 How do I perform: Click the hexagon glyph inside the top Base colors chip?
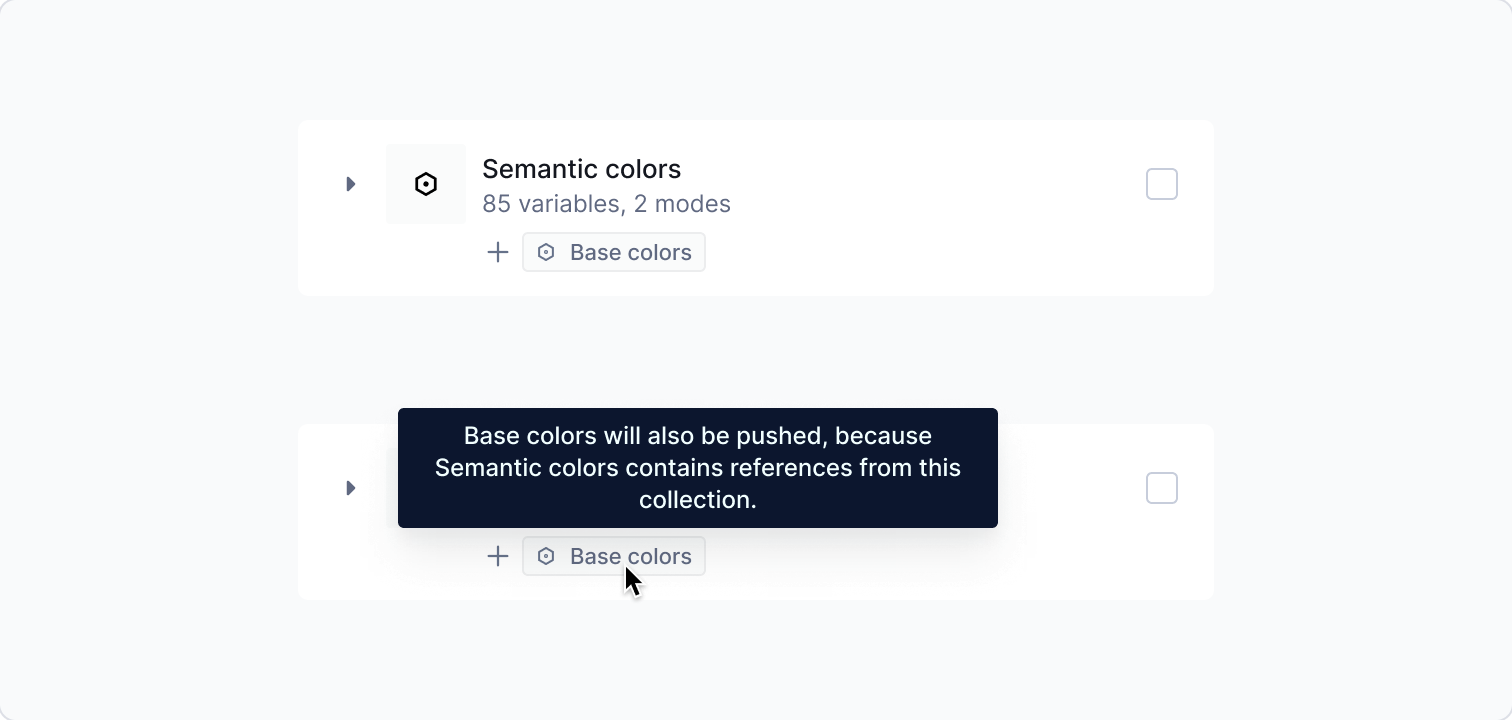(x=545, y=252)
